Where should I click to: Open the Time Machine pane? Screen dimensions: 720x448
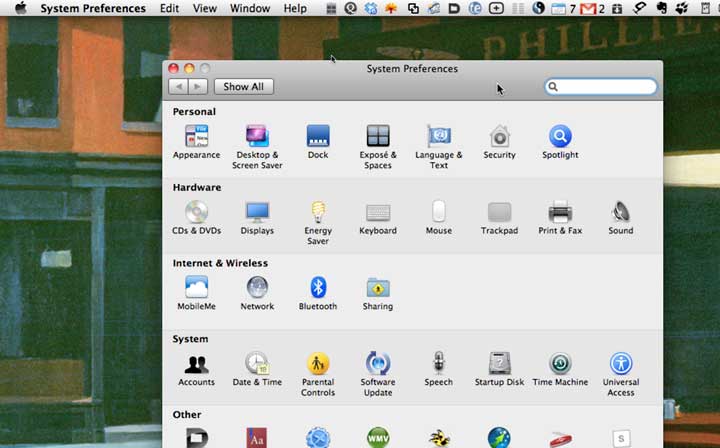point(560,365)
